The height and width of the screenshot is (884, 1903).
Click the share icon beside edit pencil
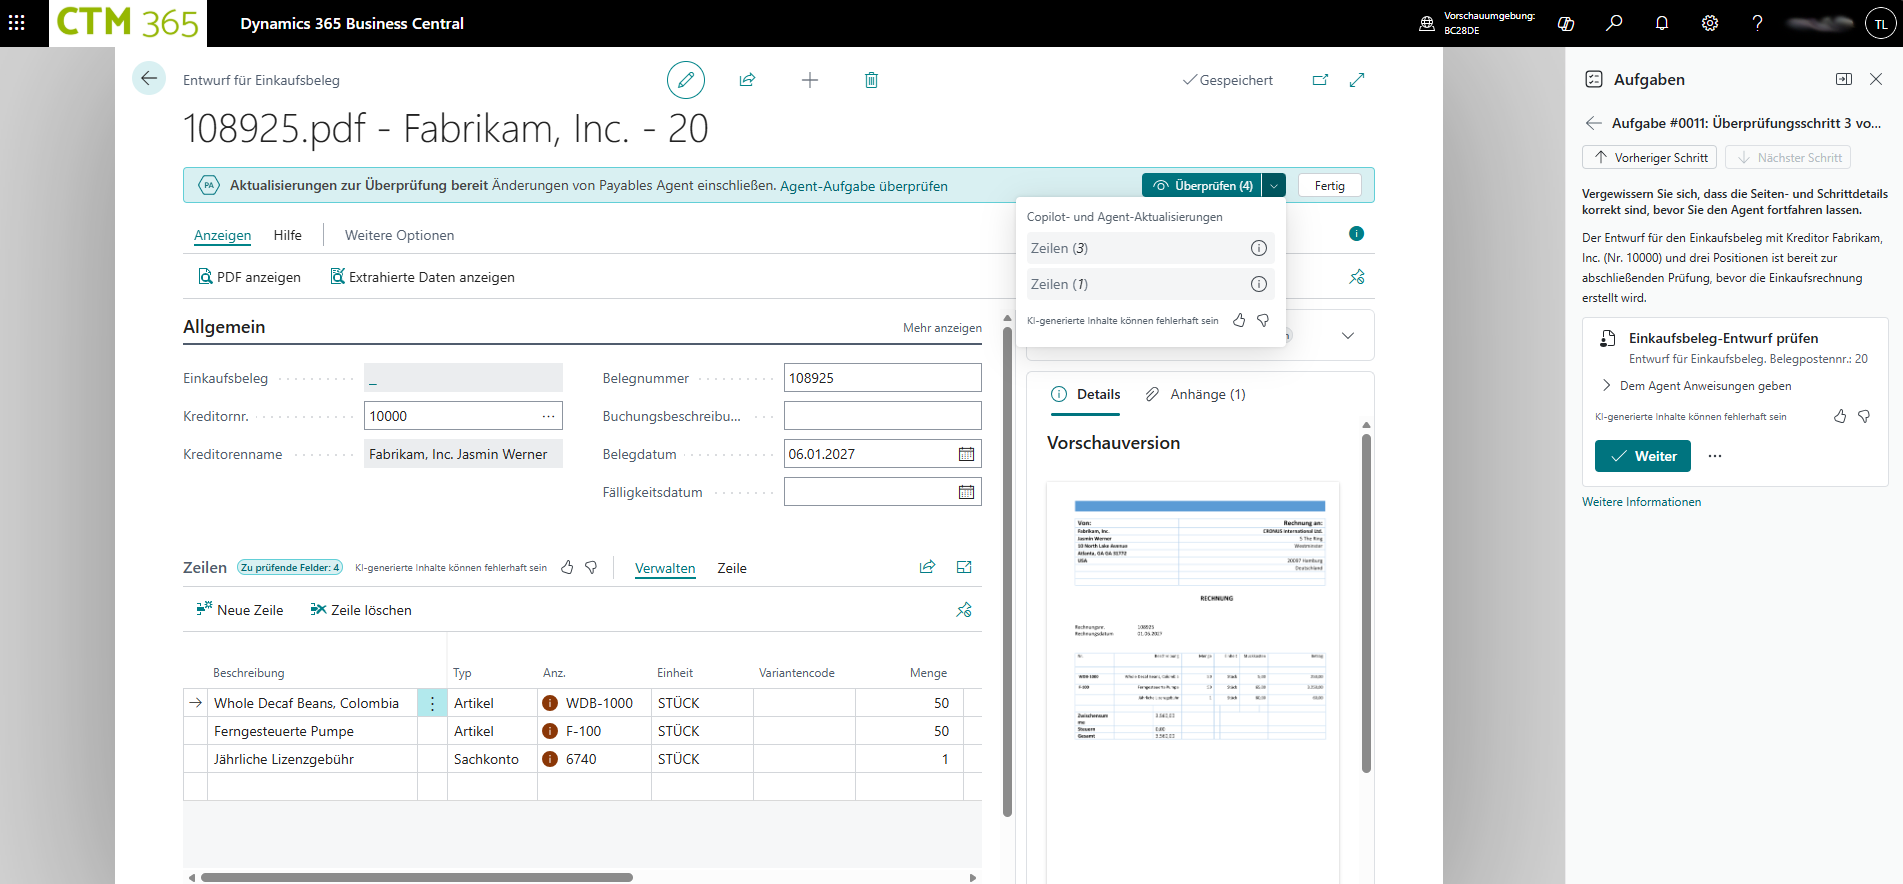pos(747,80)
